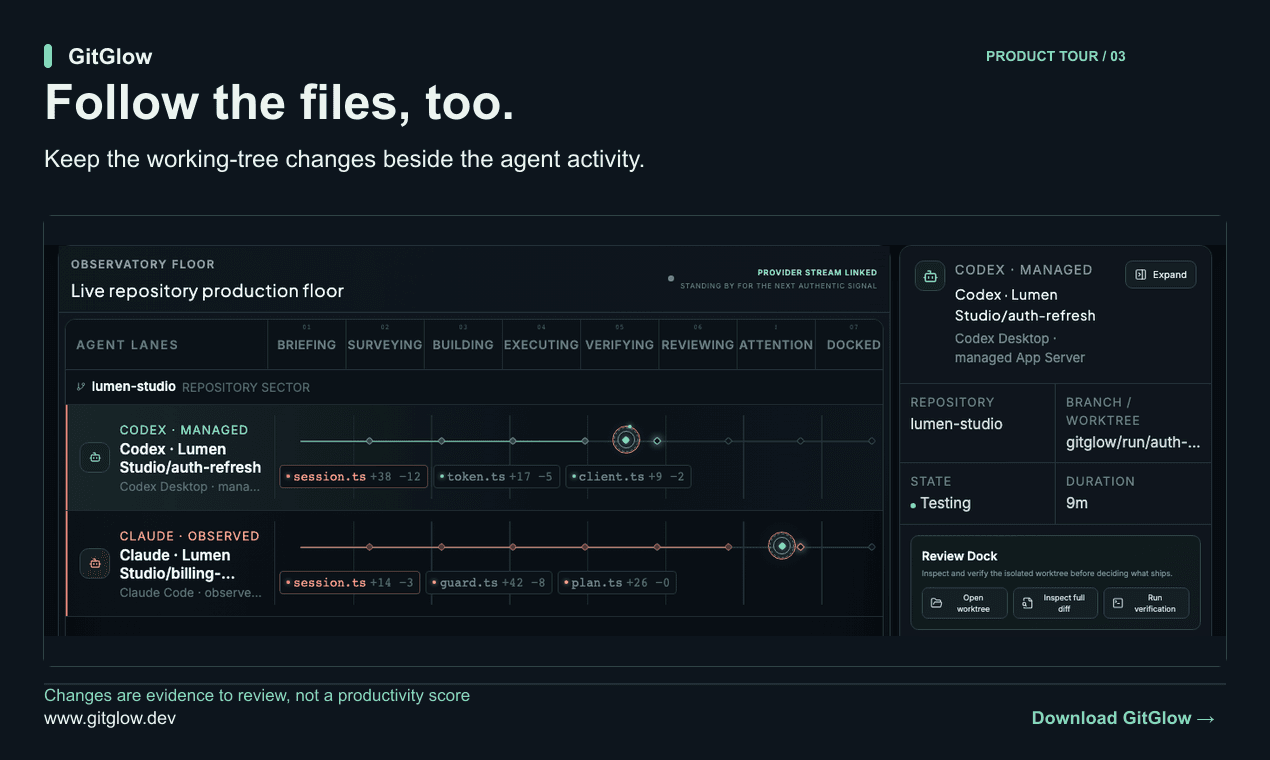Click the lumen-studio repository sector row
Screen dimensions: 1270x760
tap(474, 387)
